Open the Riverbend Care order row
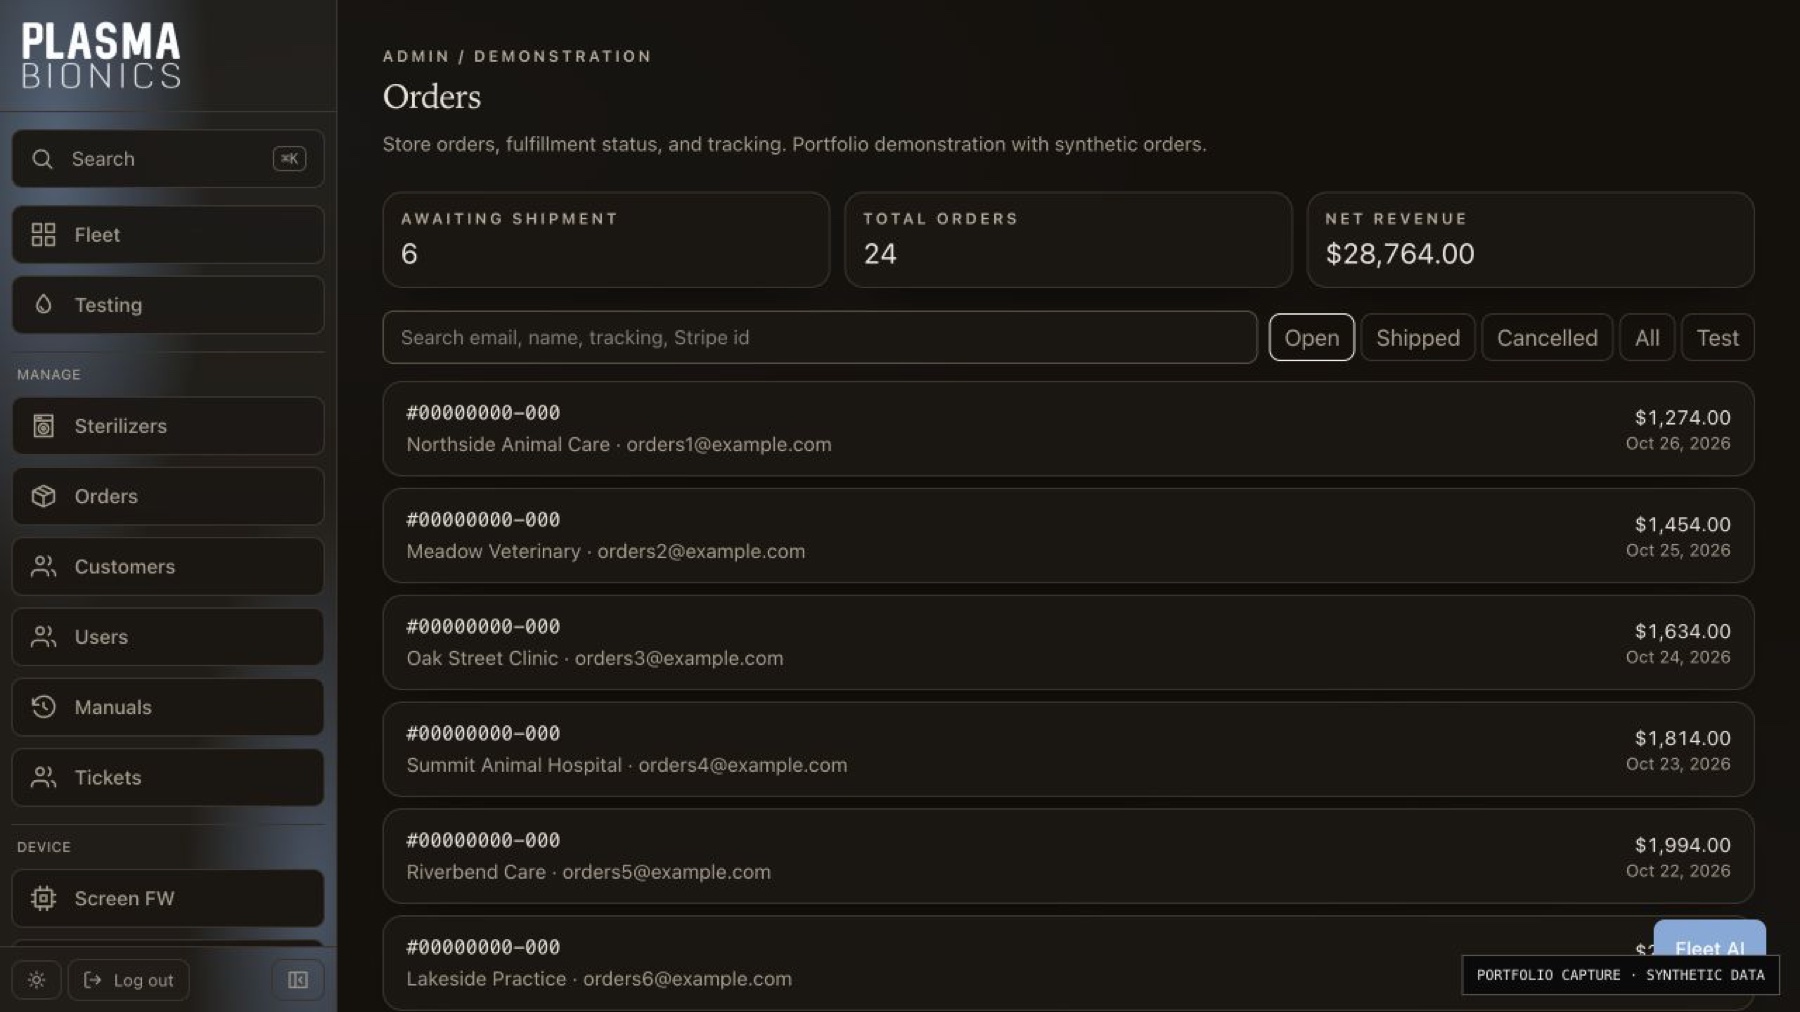Viewport: 1800px width, 1012px height. (x=1068, y=857)
